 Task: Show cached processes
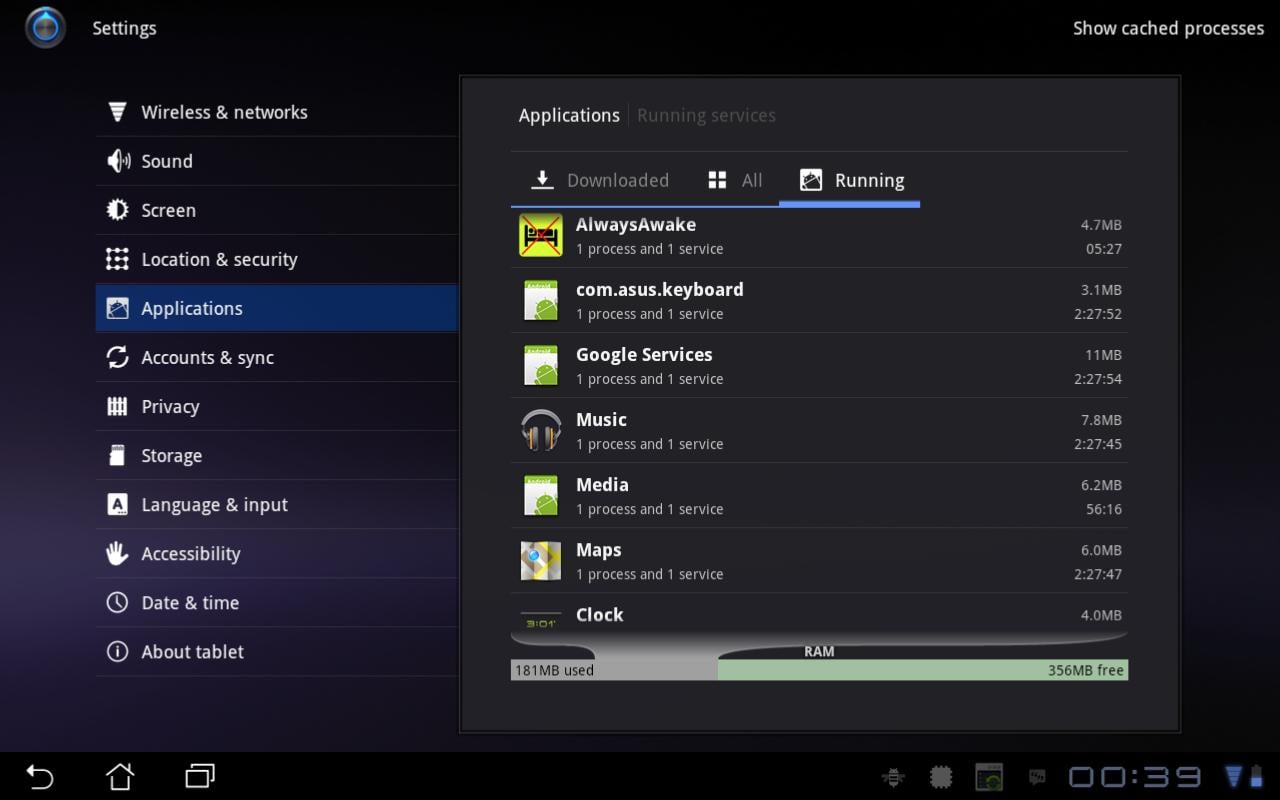tap(1168, 28)
